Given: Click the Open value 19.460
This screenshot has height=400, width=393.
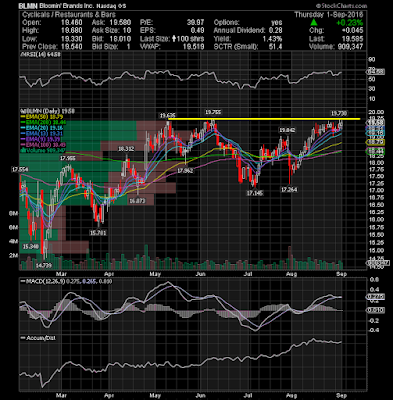Looking at the screenshot, I should coord(72,23).
